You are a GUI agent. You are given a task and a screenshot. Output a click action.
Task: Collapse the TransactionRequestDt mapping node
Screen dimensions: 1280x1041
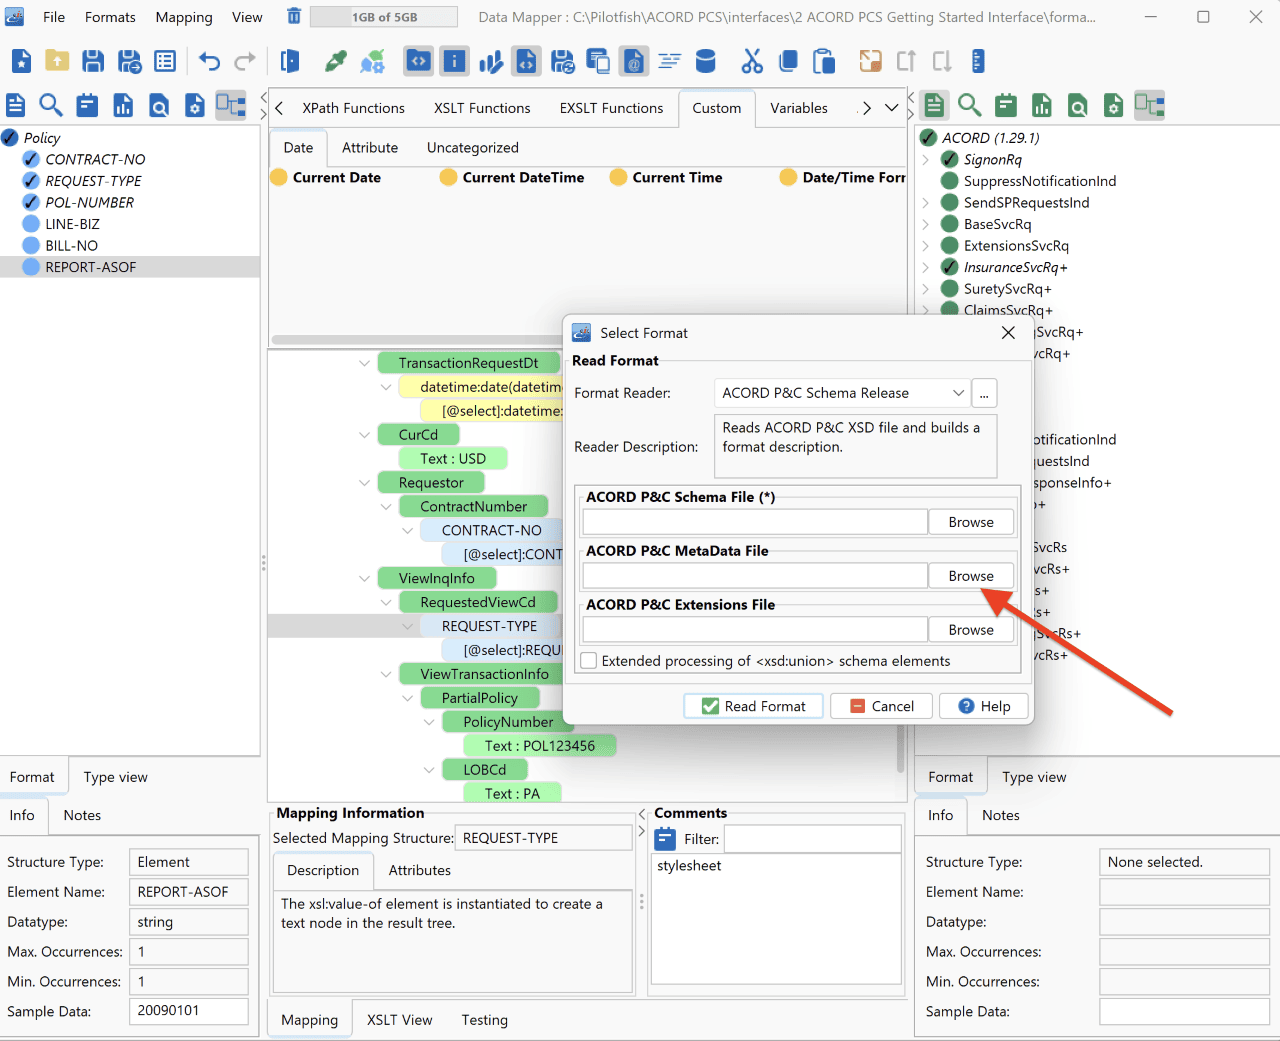pyautogui.click(x=364, y=363)
